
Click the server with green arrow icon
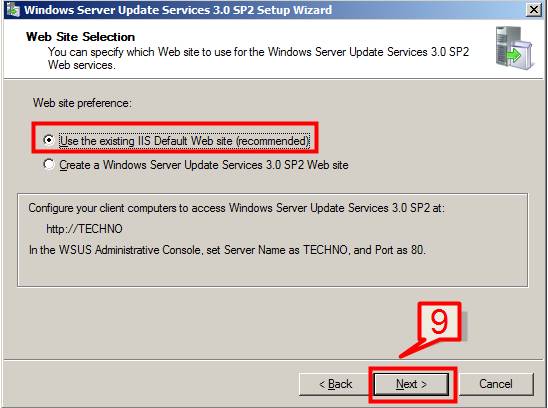point(514,48)
